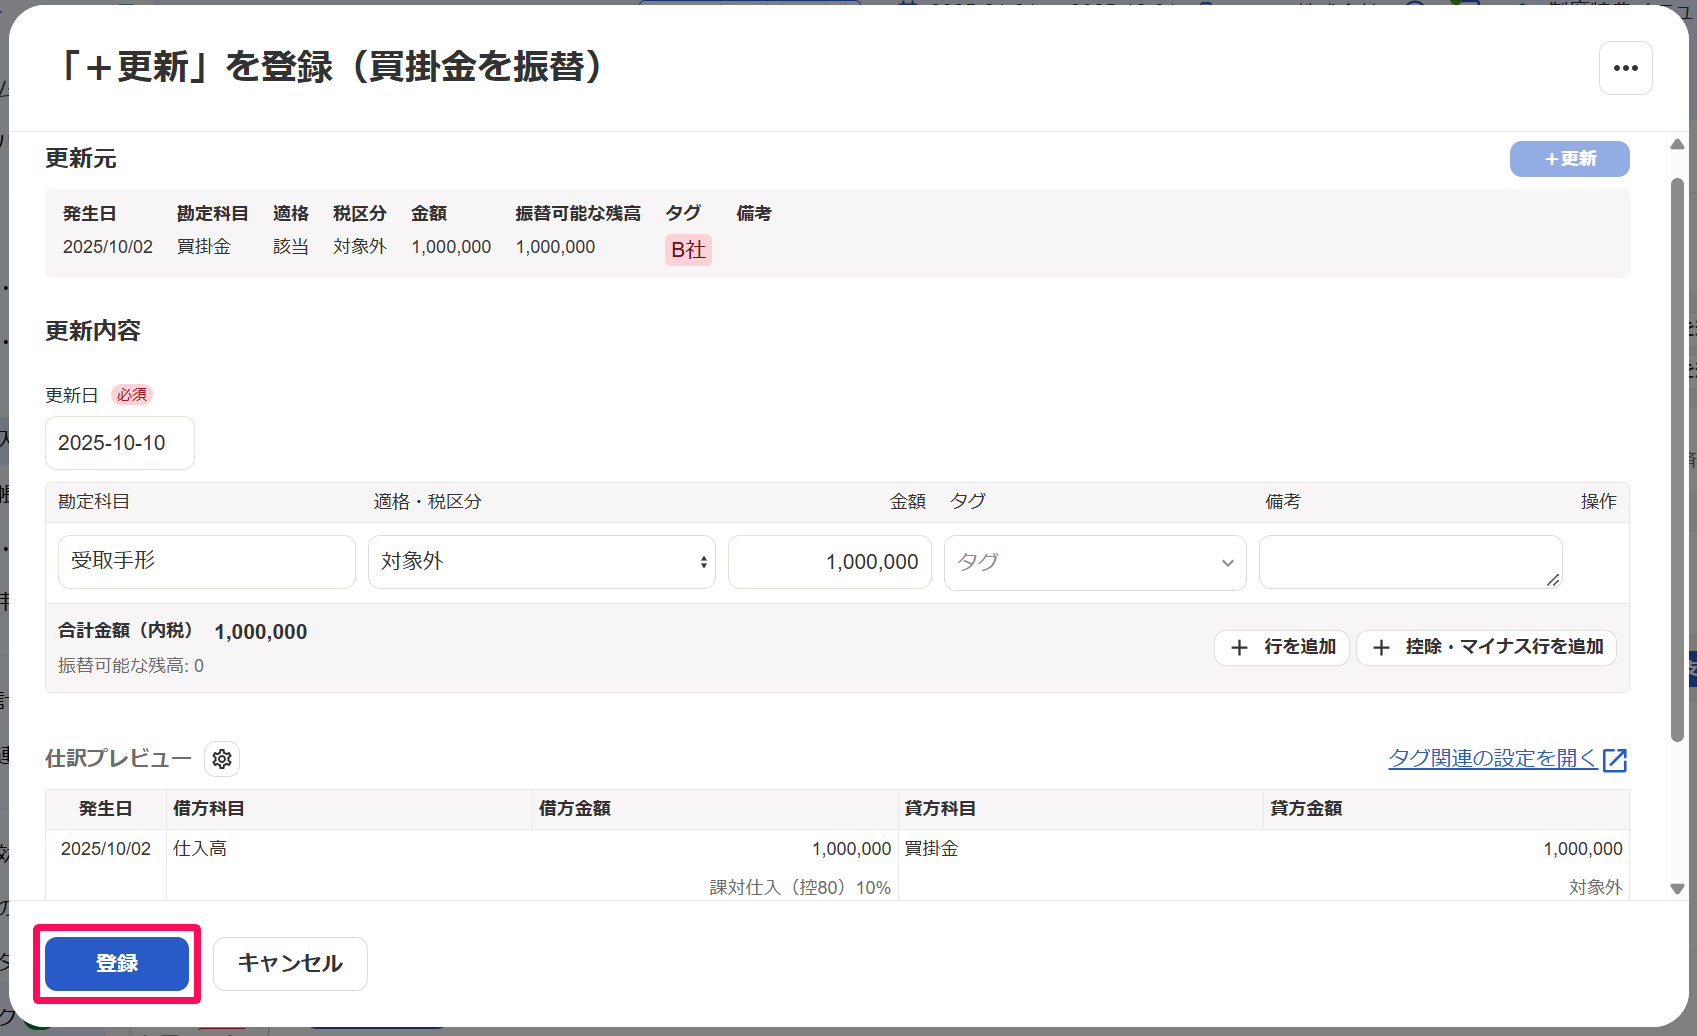Open the 対象外 tax category dropdown
1697x1036 pixels.
(x=542, y=562)
